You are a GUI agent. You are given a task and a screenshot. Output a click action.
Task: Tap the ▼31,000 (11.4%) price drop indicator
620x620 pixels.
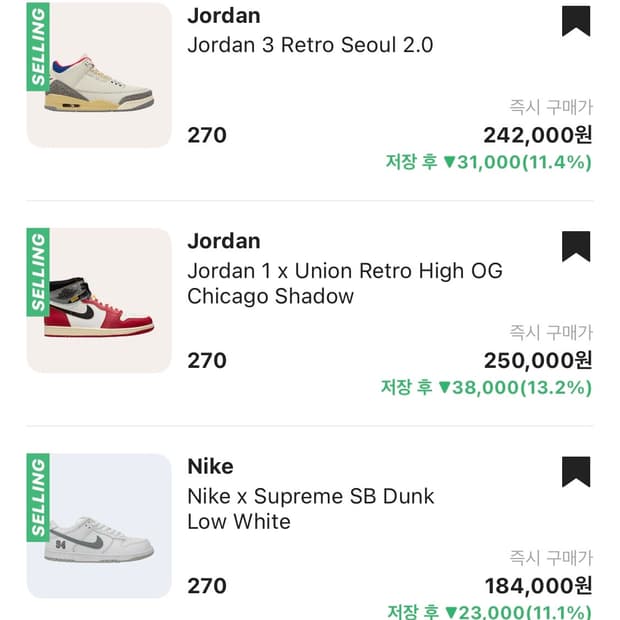point(488,162)
